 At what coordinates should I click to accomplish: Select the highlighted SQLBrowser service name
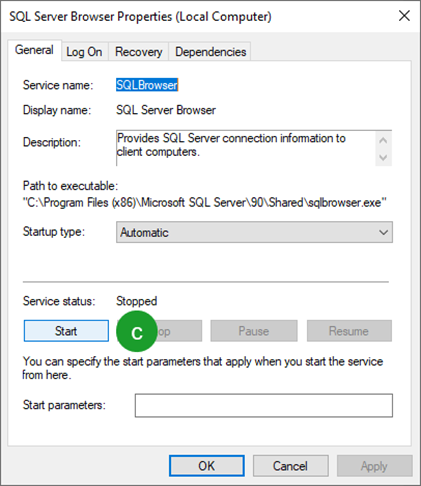point(147,85)
